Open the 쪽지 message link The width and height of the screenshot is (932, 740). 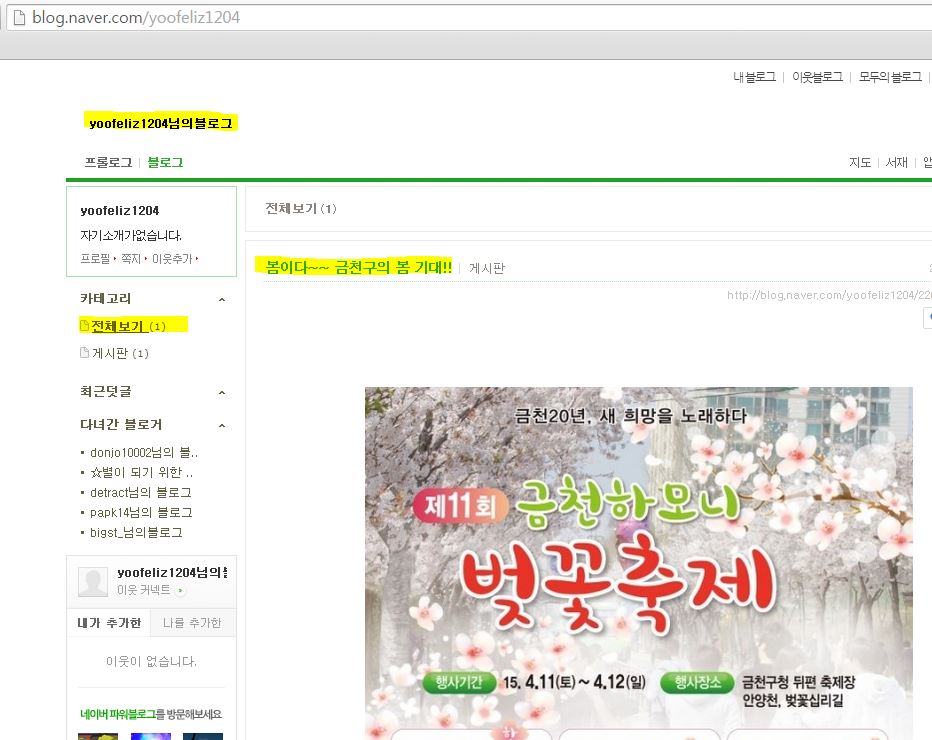[132, 258]
